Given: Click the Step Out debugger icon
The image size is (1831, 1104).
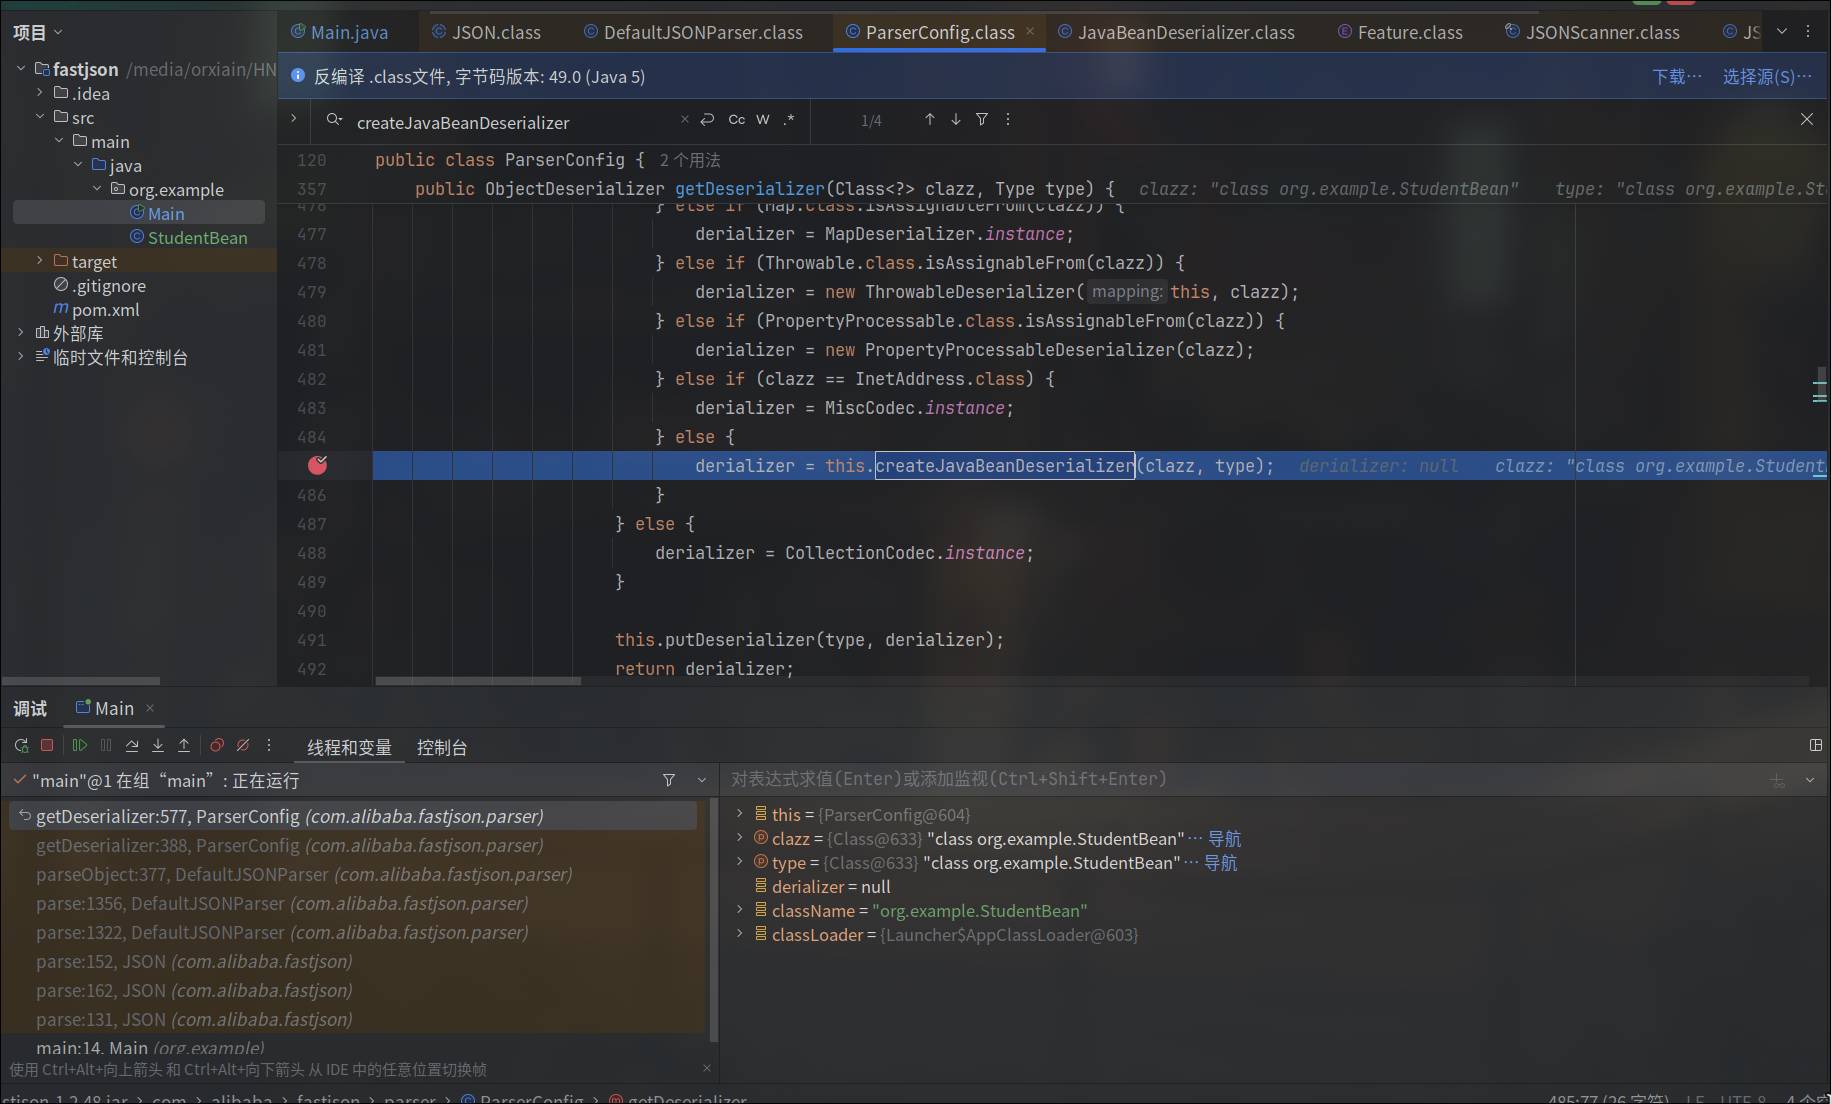Looking at the screenshot, I should click(184, 746).
